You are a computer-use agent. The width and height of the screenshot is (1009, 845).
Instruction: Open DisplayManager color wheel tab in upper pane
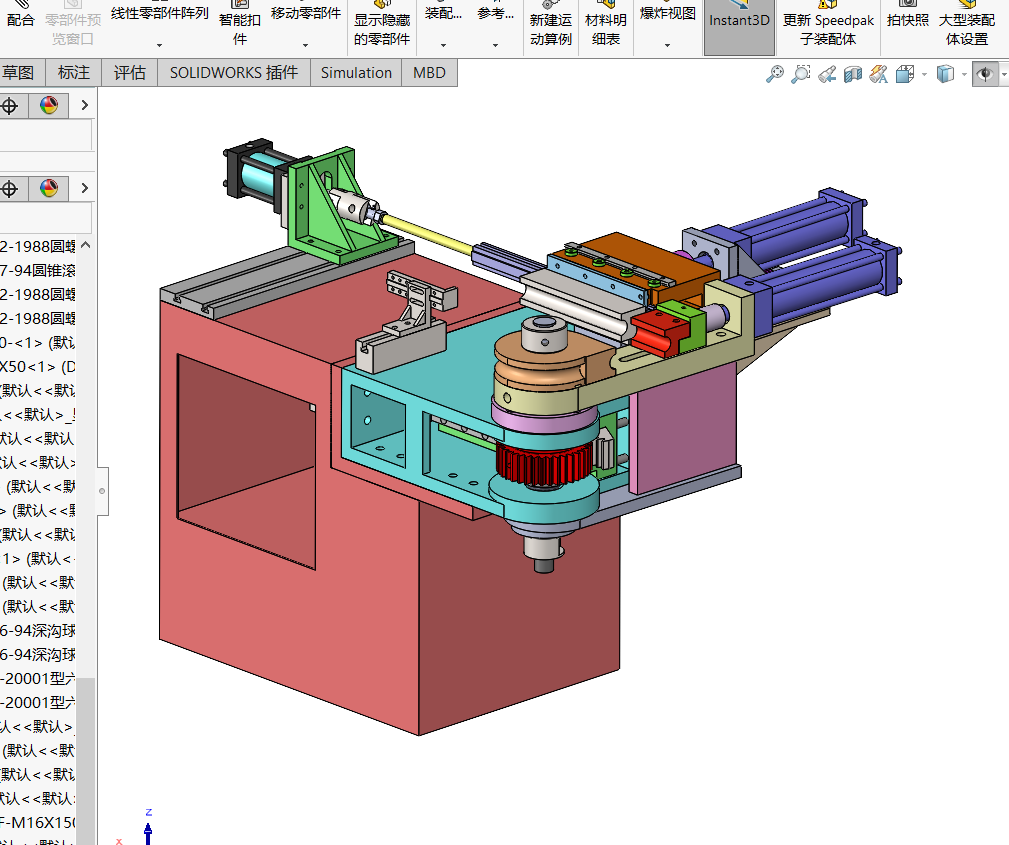pos(49,106)
